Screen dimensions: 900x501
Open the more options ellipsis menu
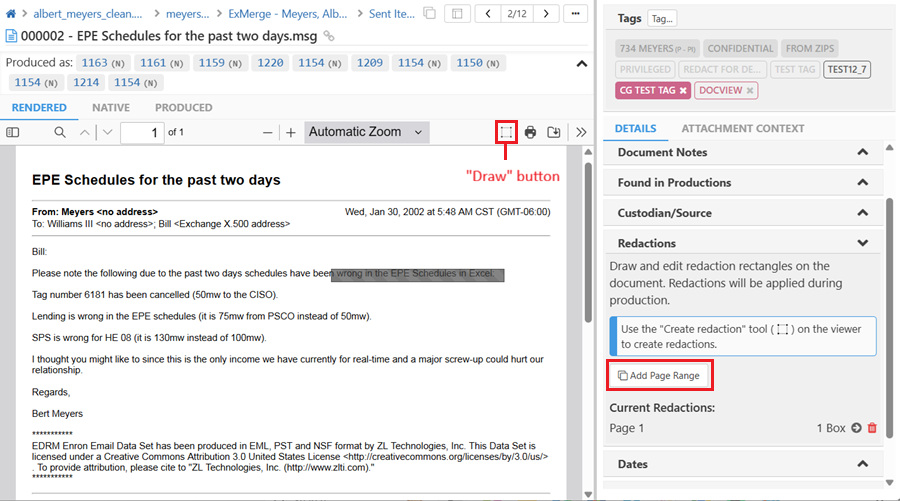575,13
